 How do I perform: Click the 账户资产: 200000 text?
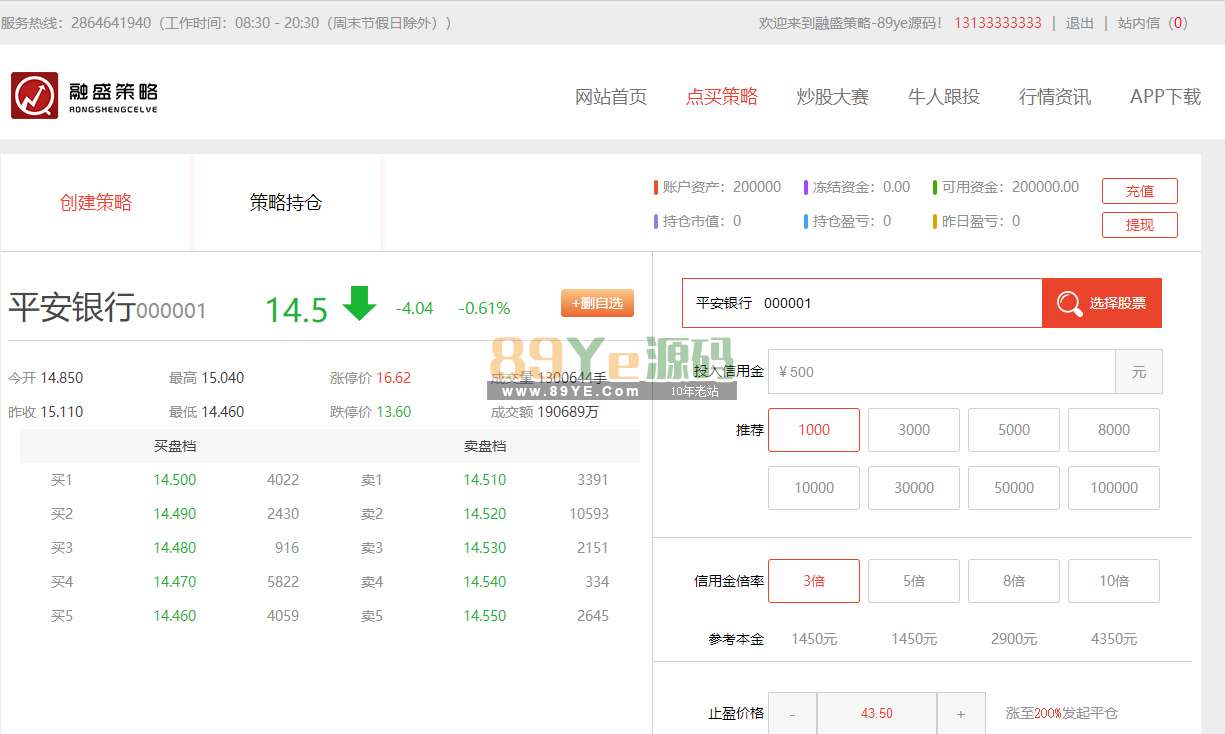tap(722, 187)
